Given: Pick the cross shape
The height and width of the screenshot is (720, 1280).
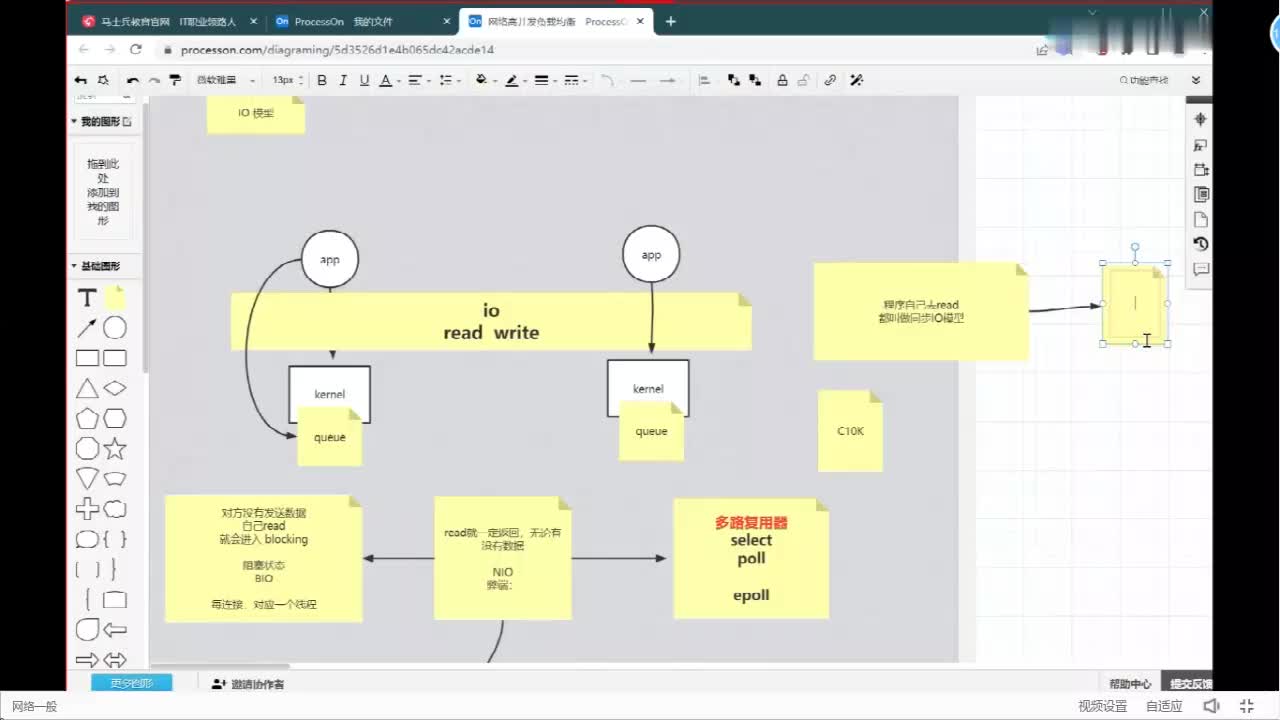Looking at the screenshot, I should pyautogui.click(x=87, y=509).
